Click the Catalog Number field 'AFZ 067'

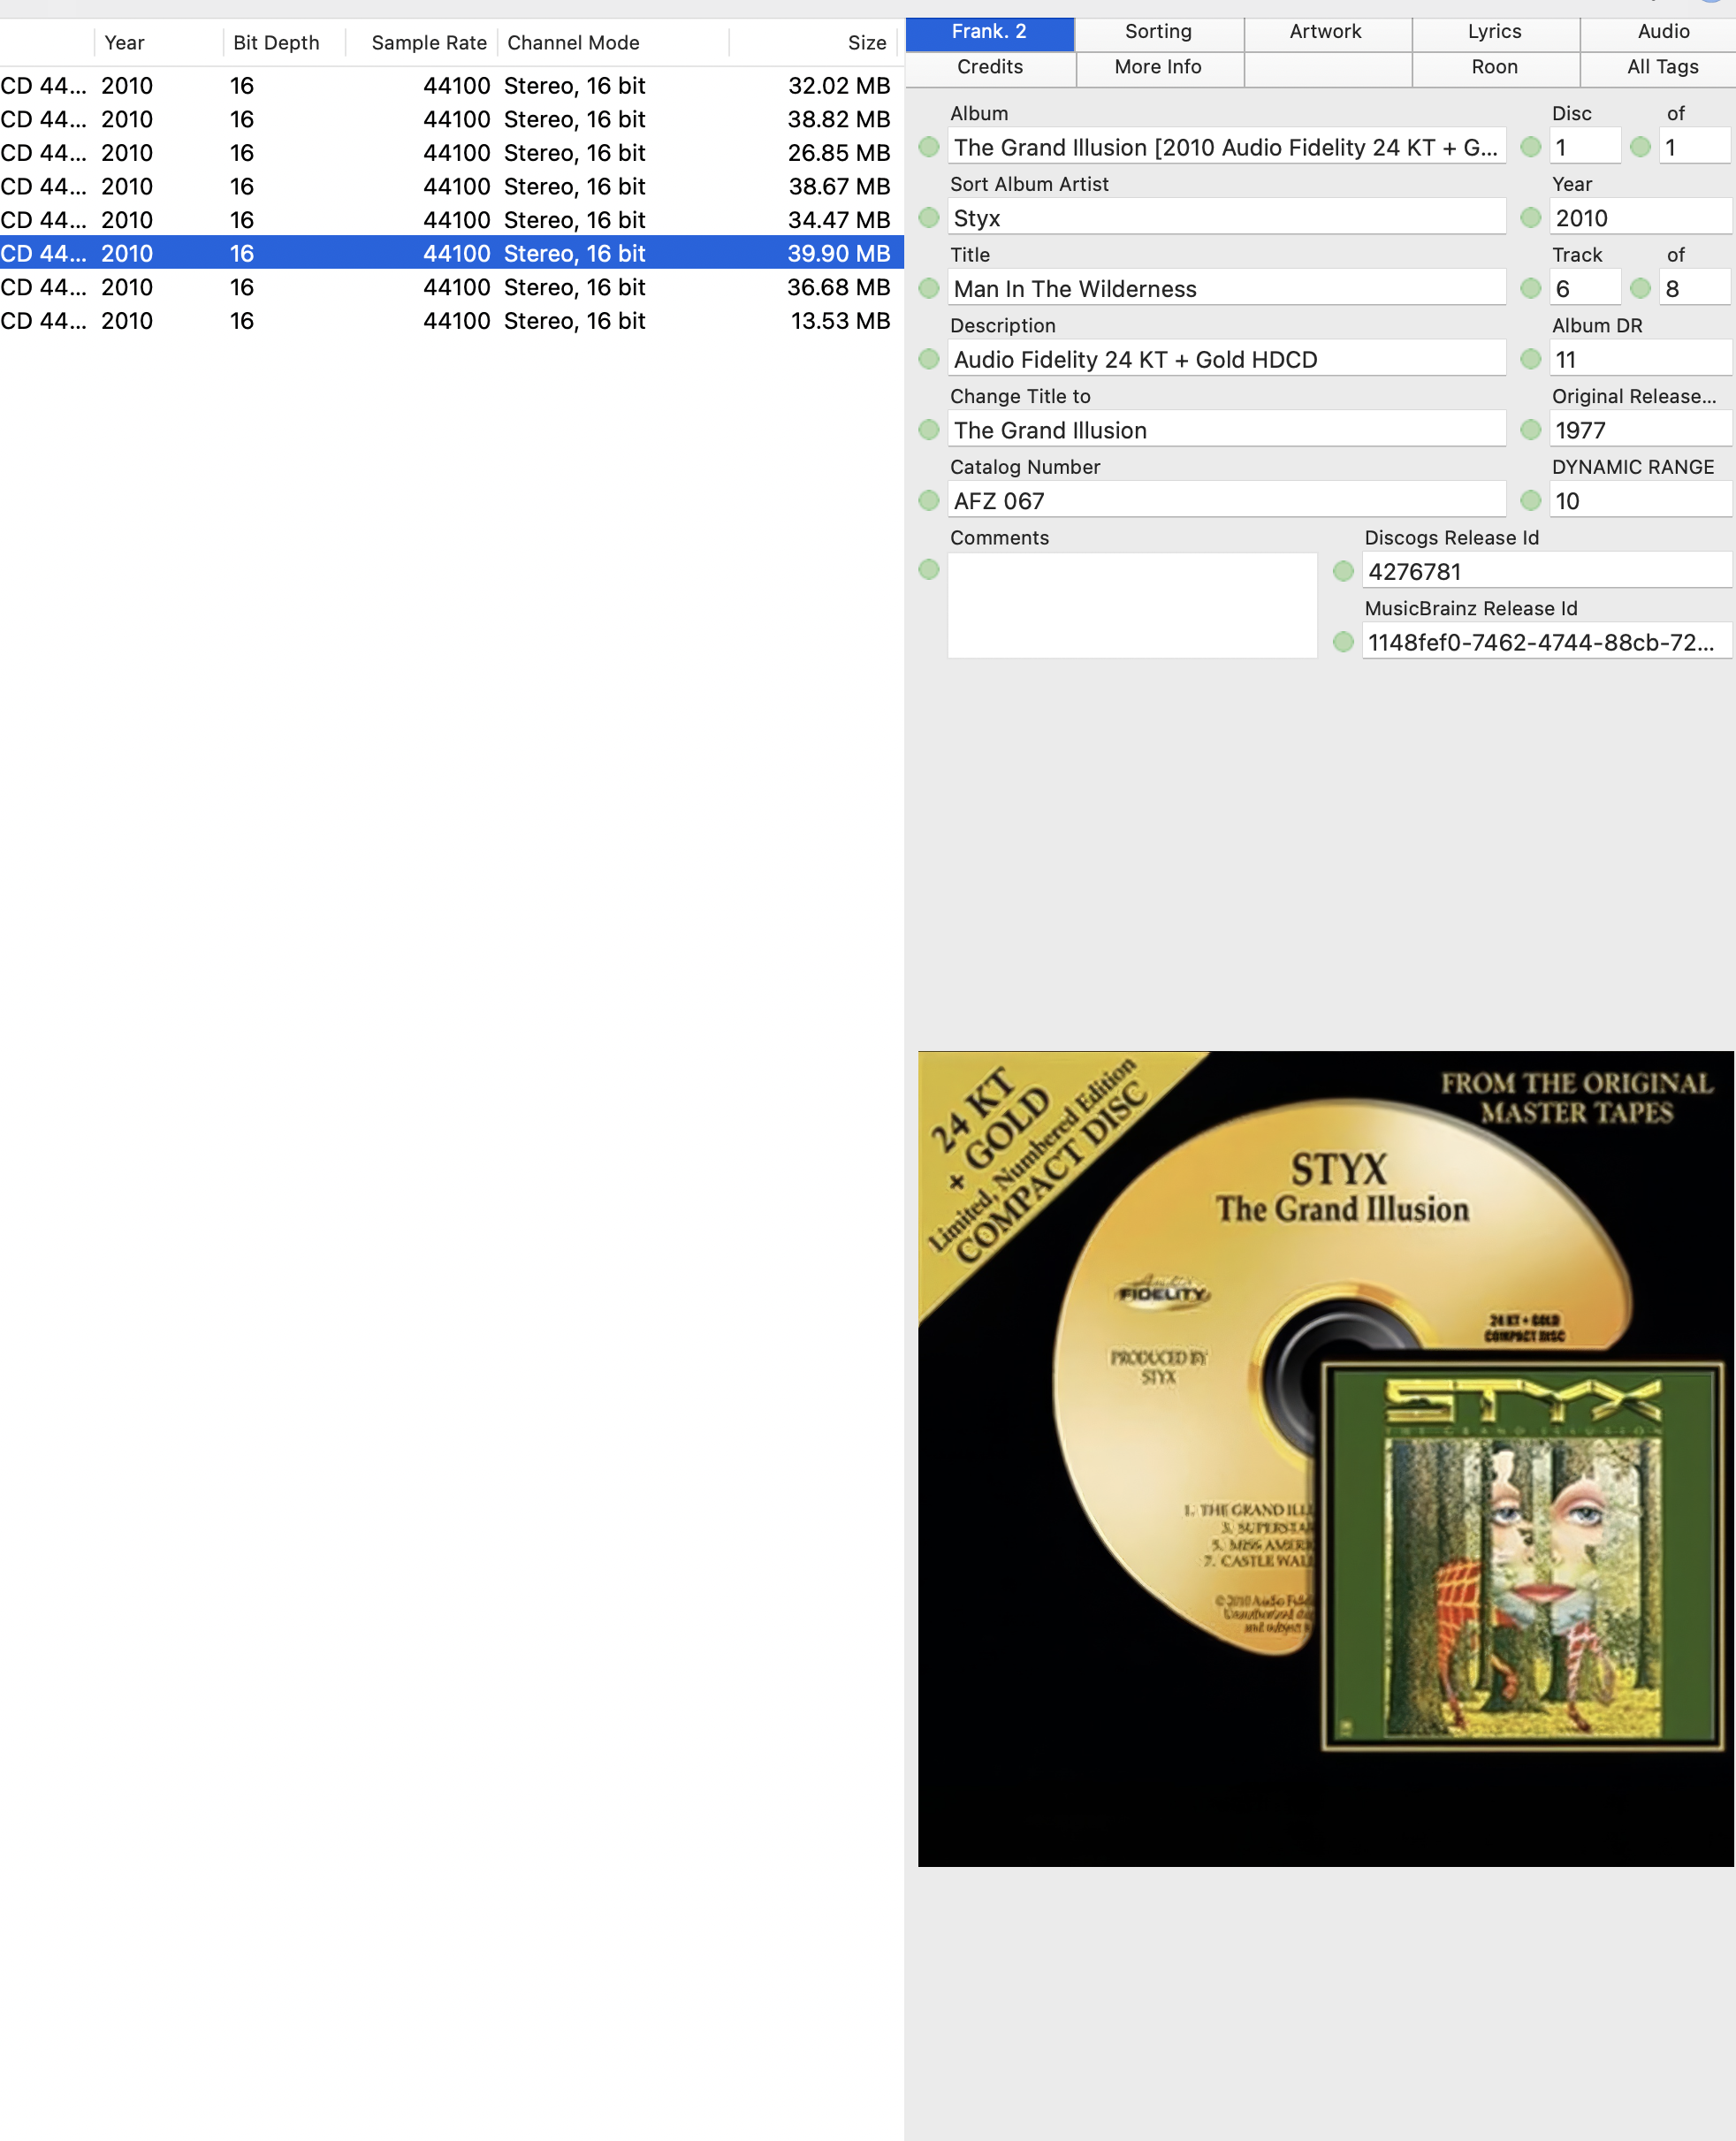pos(1227,500)
